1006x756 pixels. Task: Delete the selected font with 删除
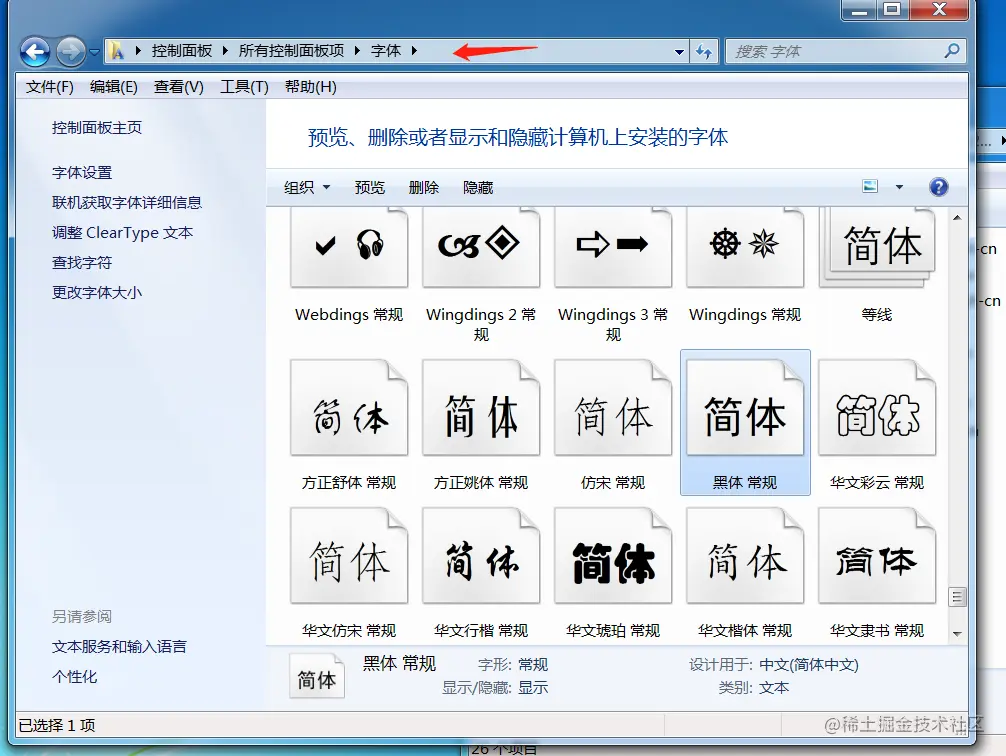(426, 187)
